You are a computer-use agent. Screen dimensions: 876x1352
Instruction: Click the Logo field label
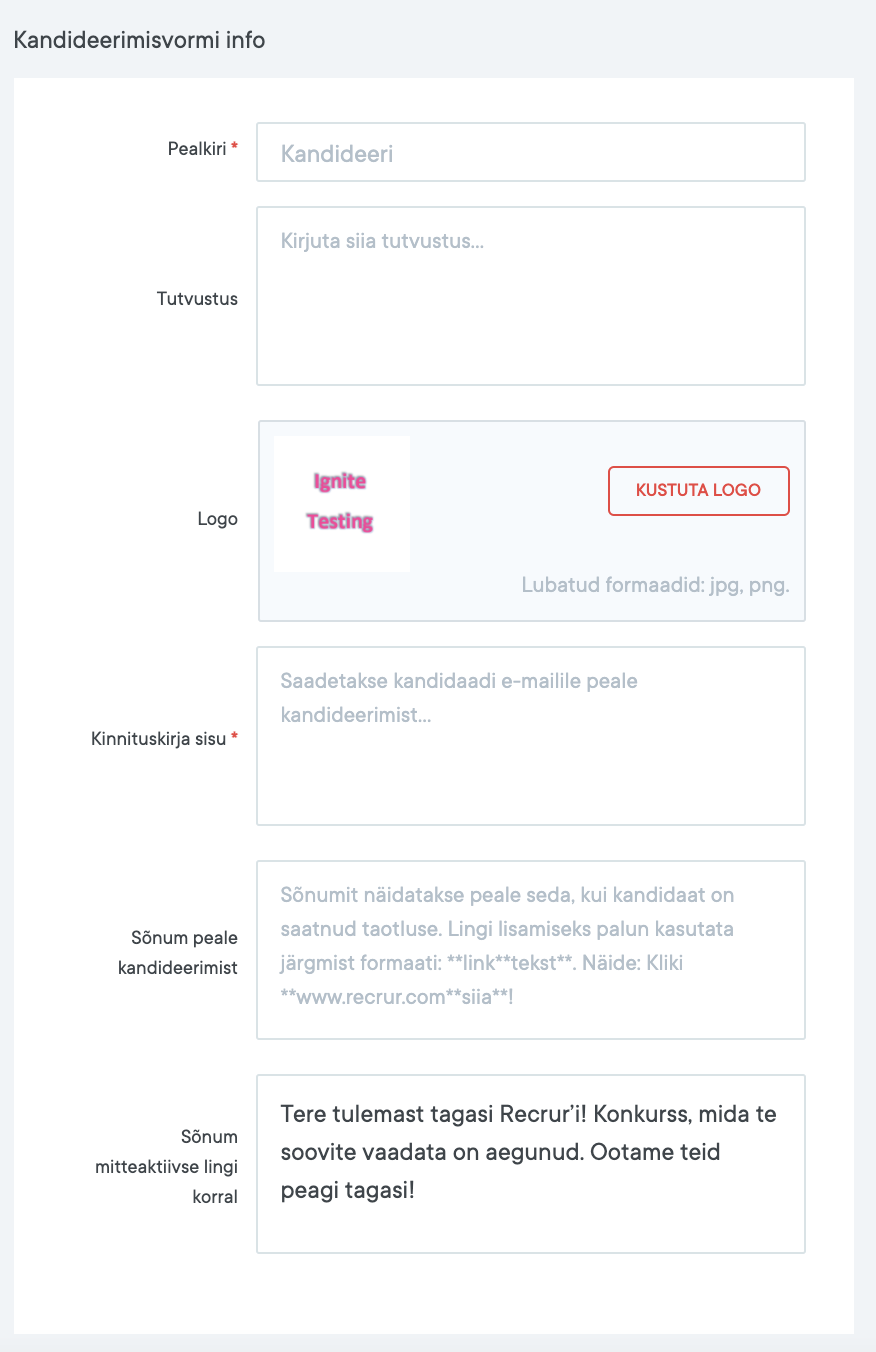[x=217, y=520]
